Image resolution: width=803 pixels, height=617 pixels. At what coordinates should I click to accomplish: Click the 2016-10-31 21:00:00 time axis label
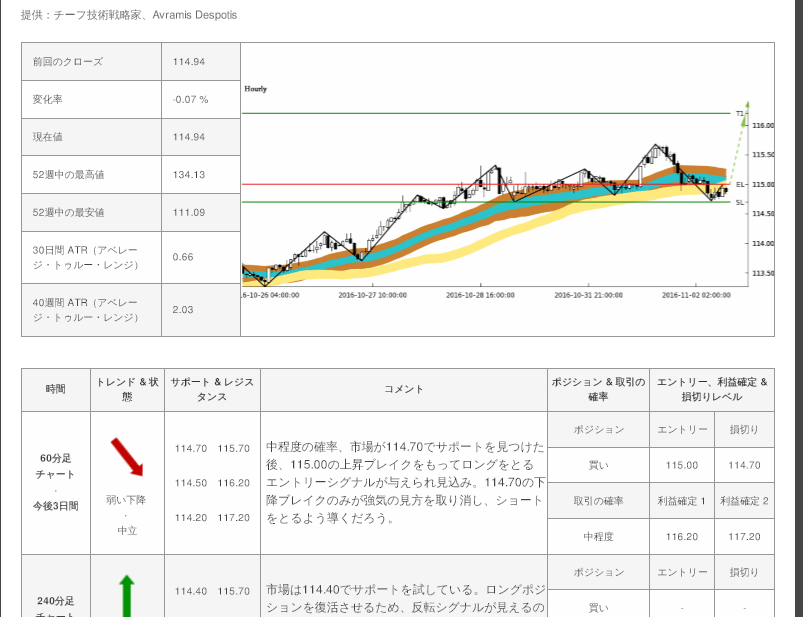588,295
